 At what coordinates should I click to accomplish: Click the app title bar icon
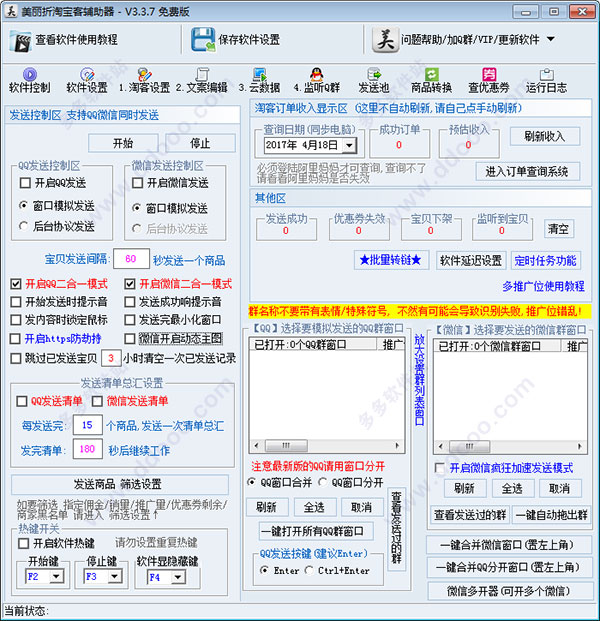pyautogui.click(x=11, y=11)
